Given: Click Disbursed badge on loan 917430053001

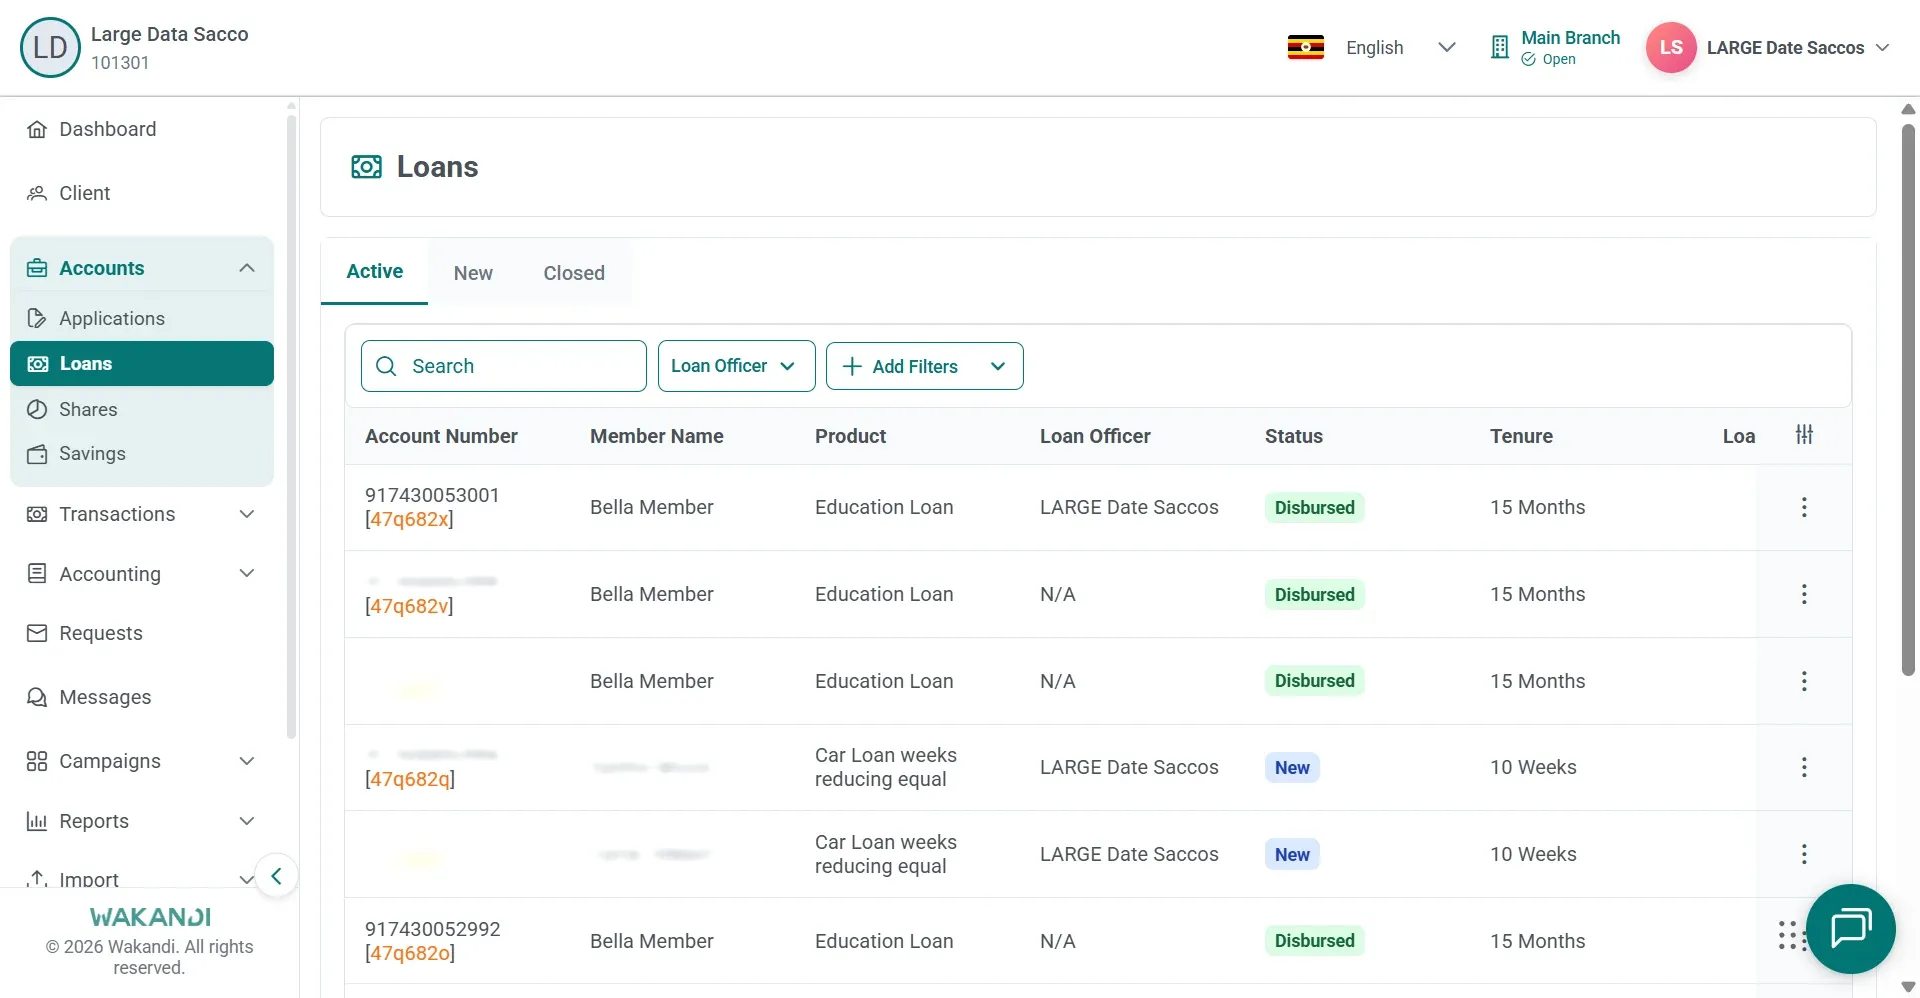Looking at the screenshot, I should tap(1314, 508).
